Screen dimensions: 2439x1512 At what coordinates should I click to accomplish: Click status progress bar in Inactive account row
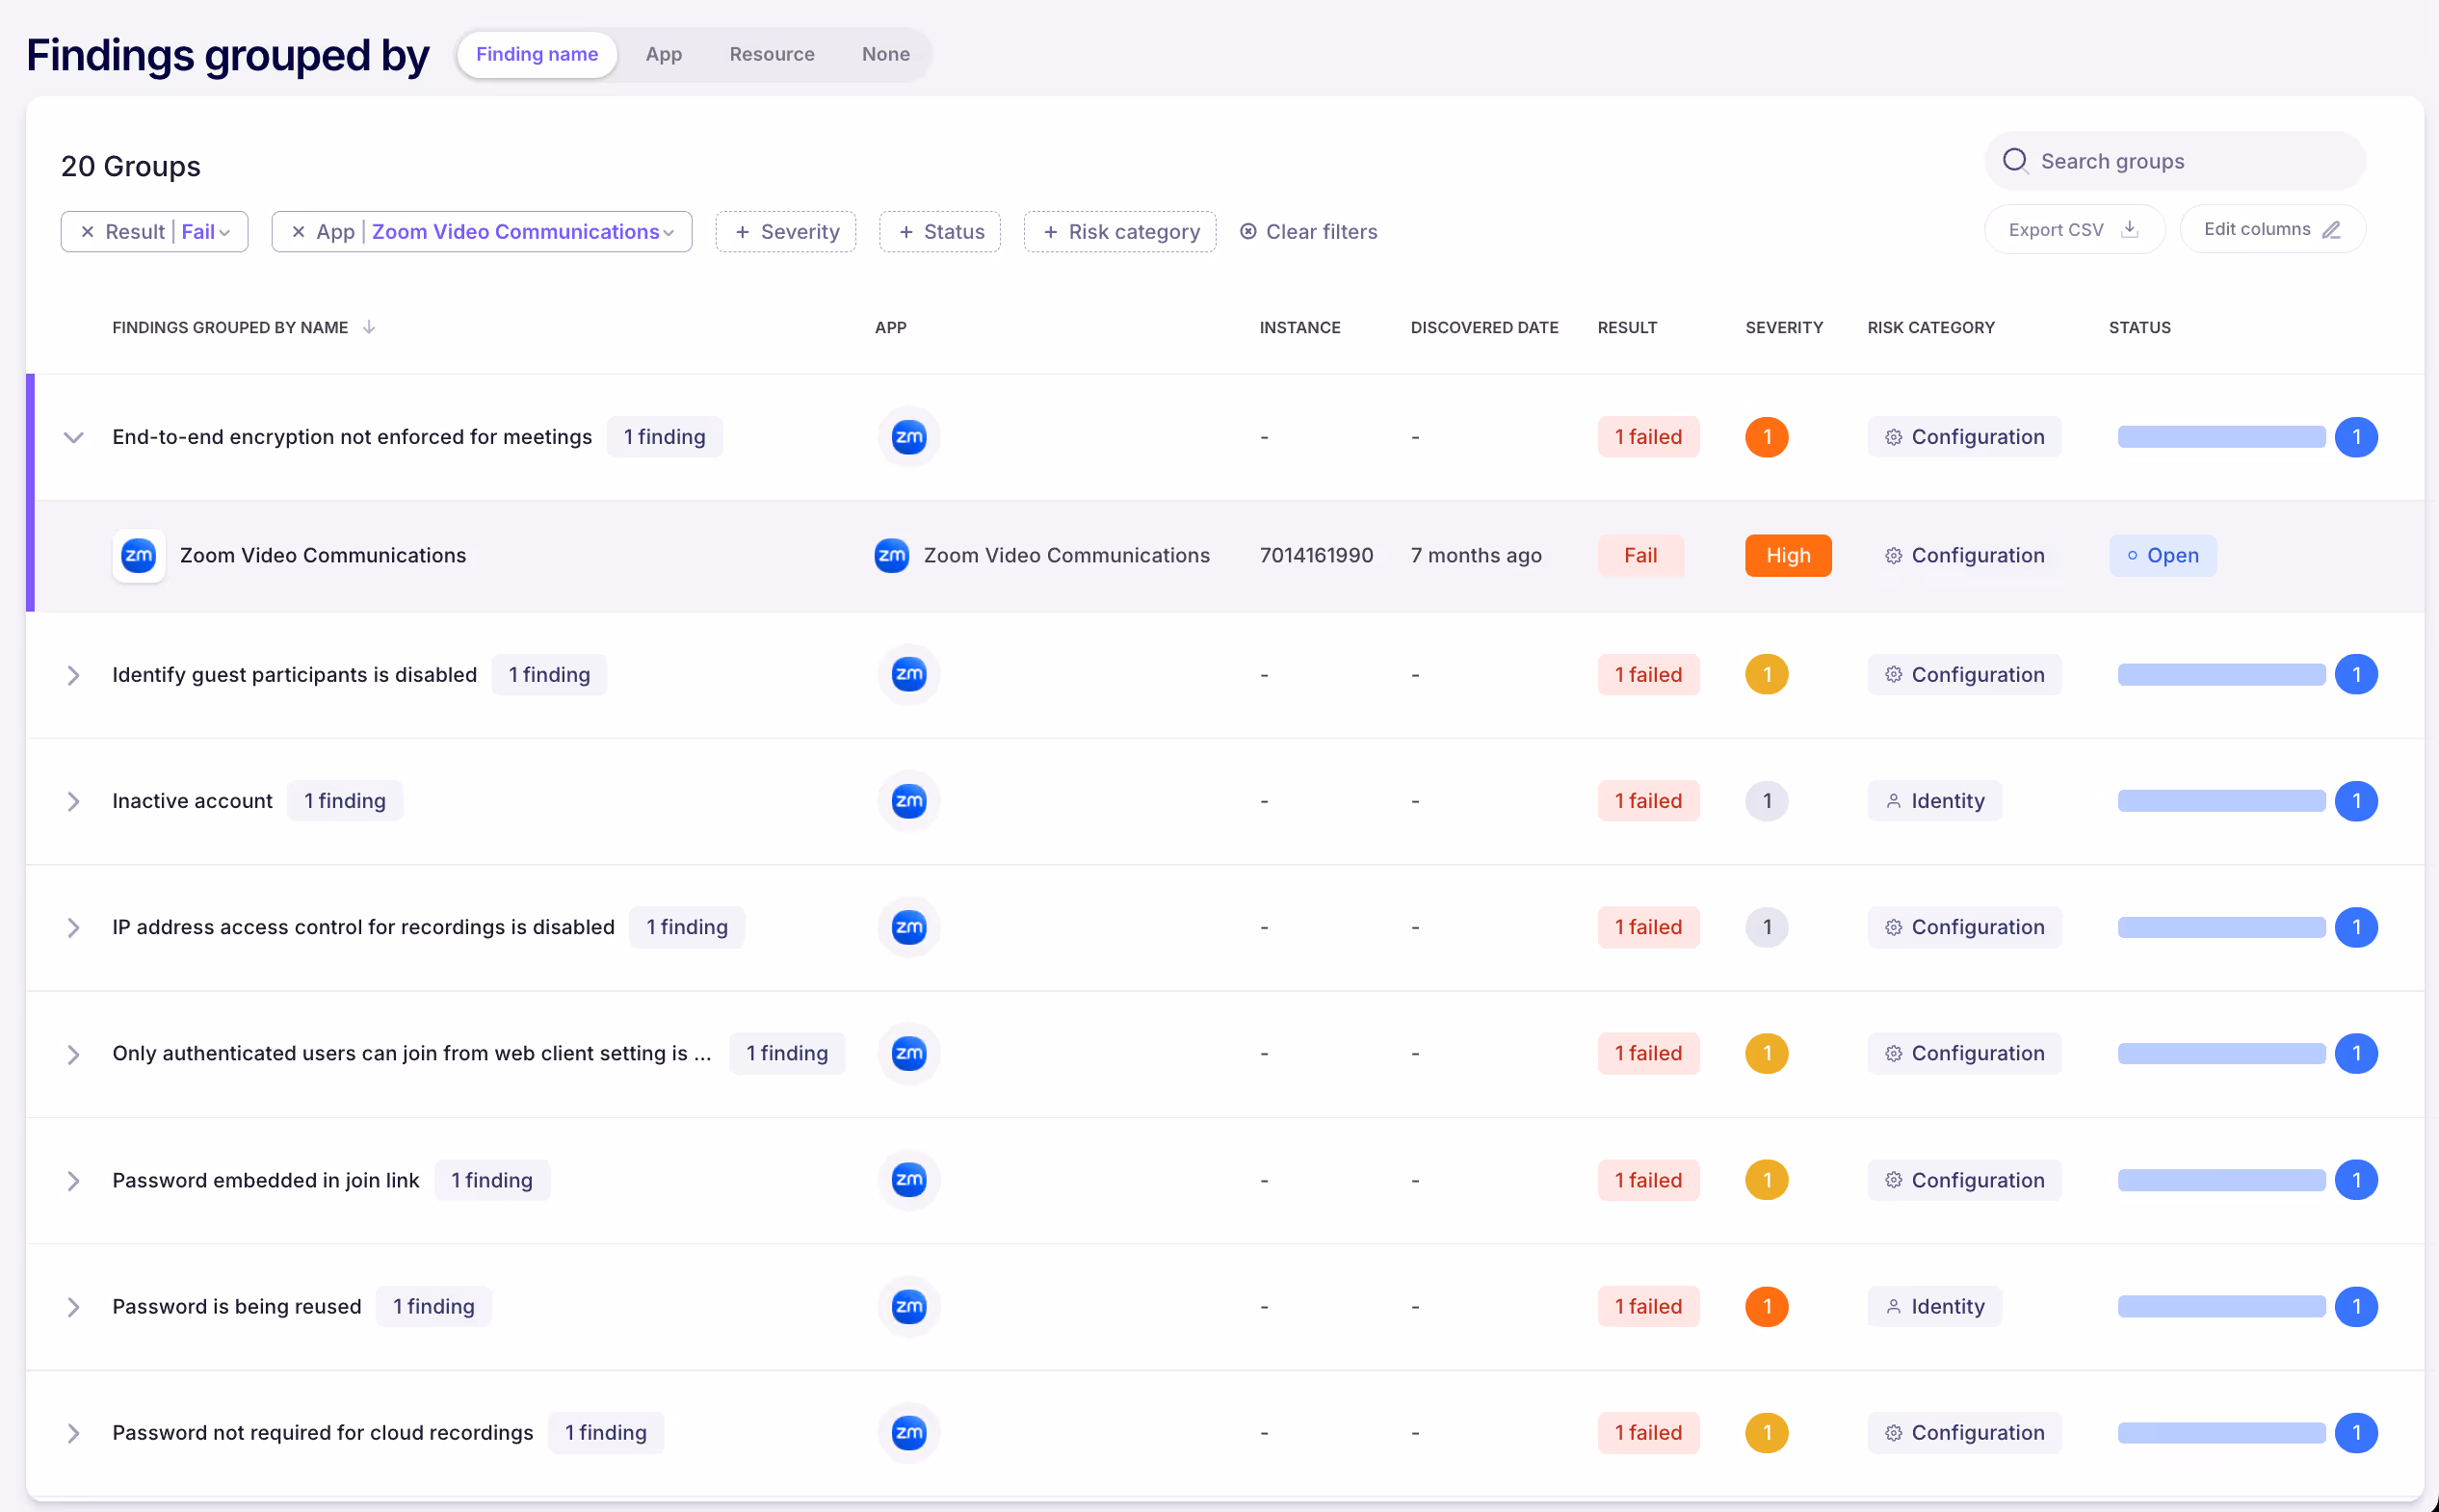coord(2221,800)
